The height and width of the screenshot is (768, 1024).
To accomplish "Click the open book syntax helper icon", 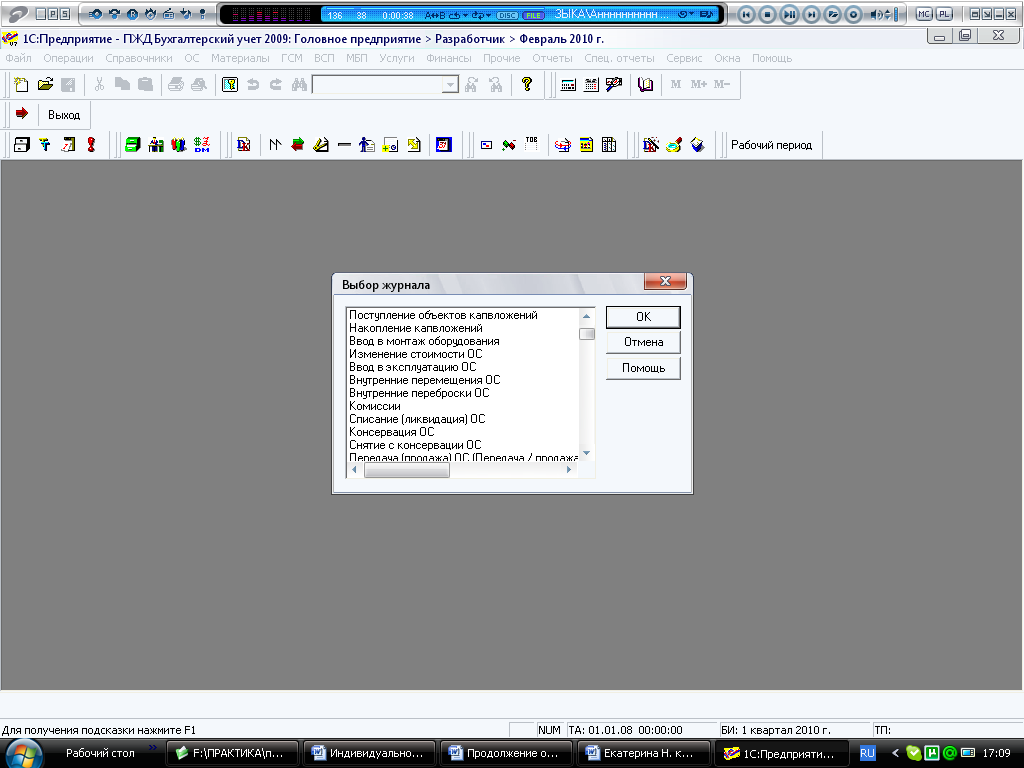I will 645,84.
